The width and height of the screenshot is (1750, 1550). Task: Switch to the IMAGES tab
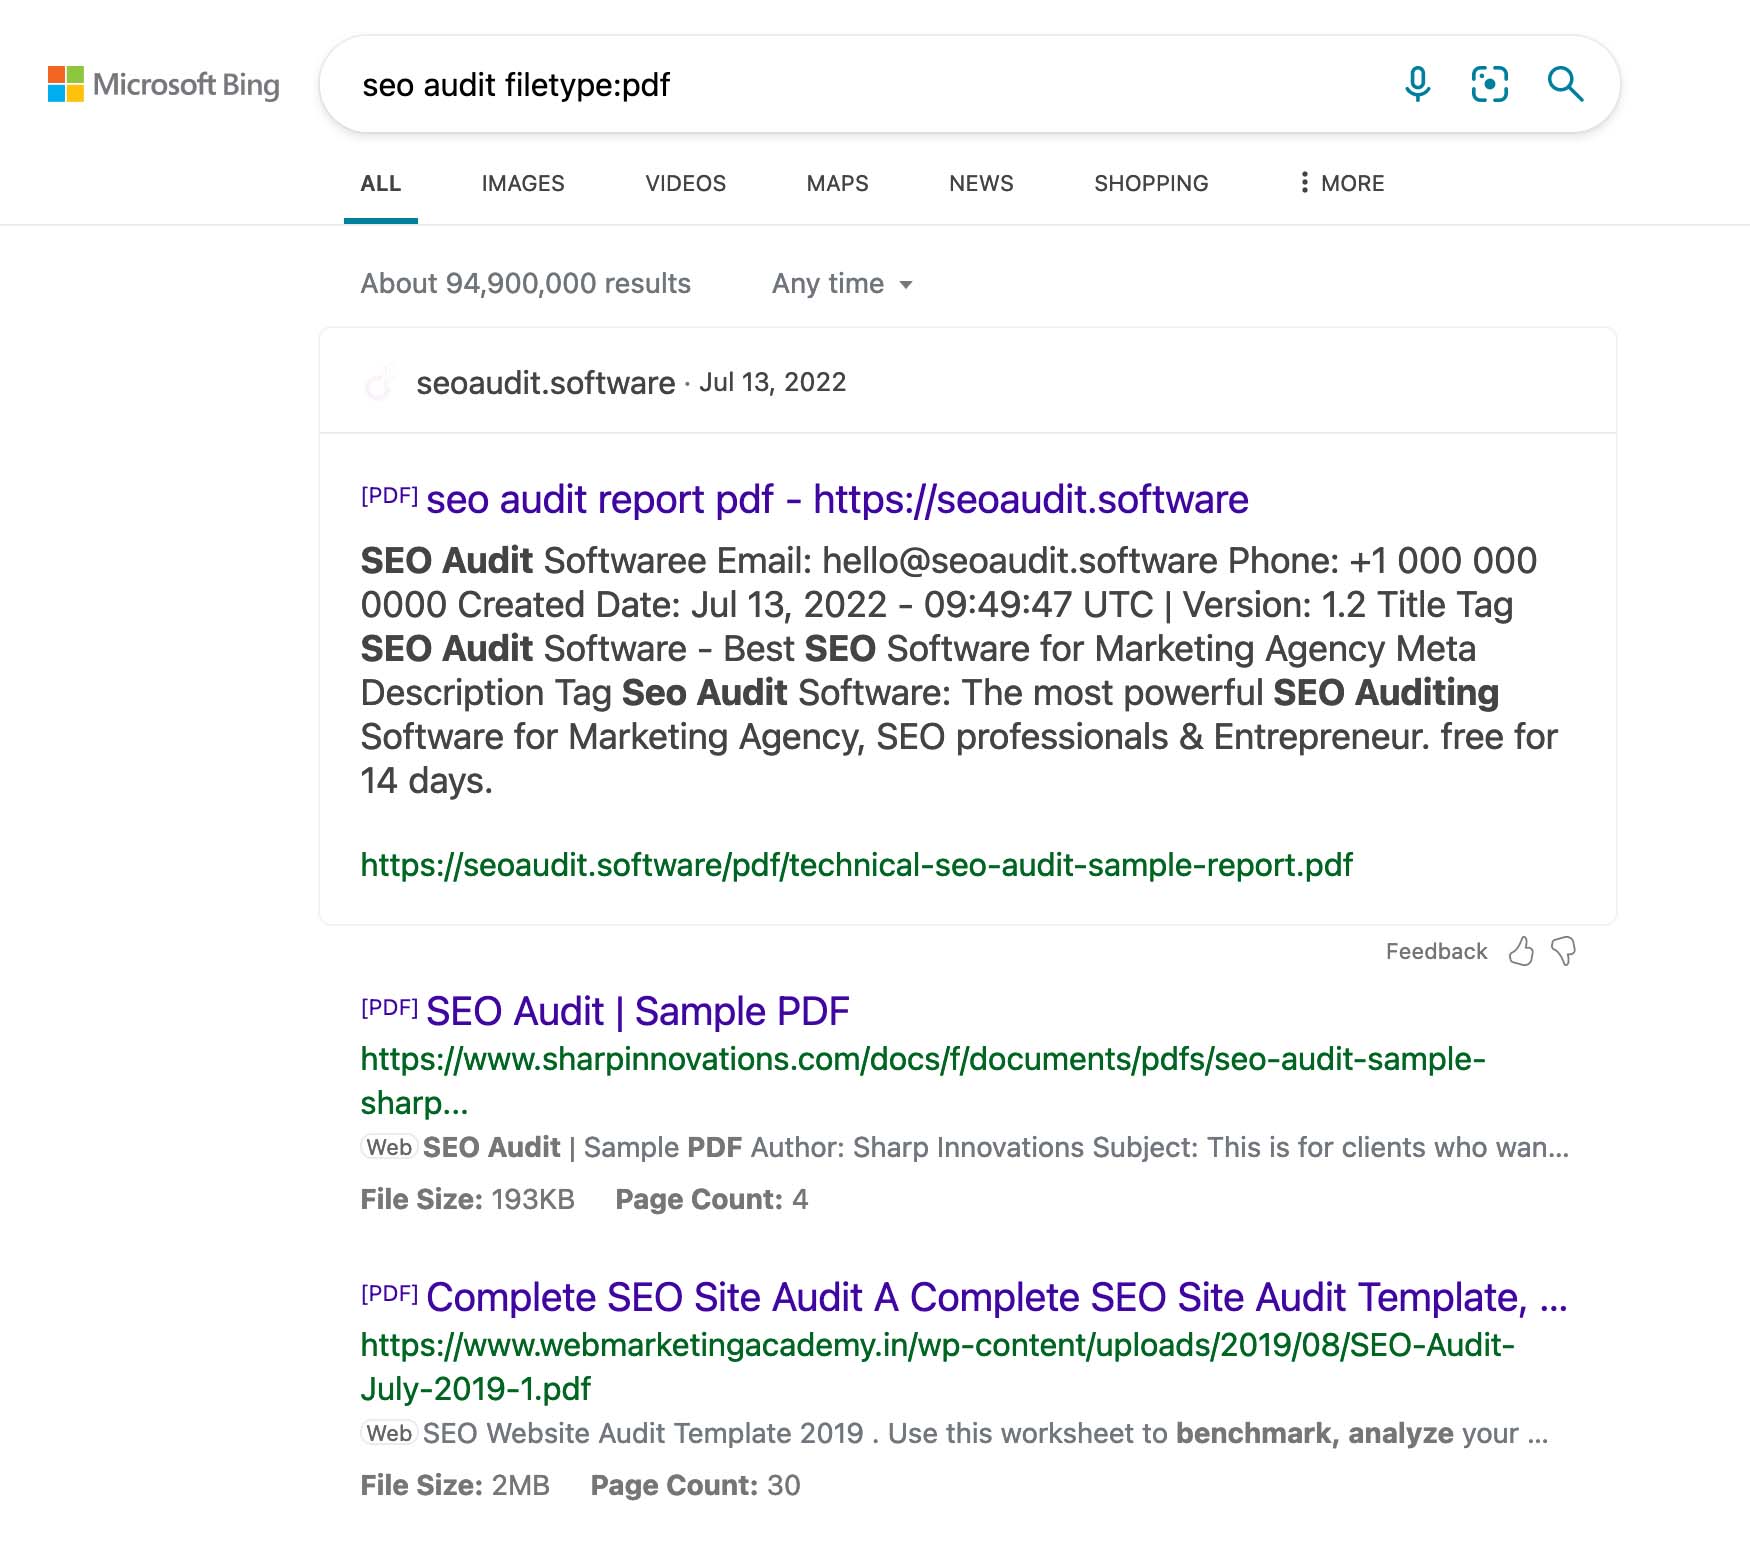tap(523, 183)
